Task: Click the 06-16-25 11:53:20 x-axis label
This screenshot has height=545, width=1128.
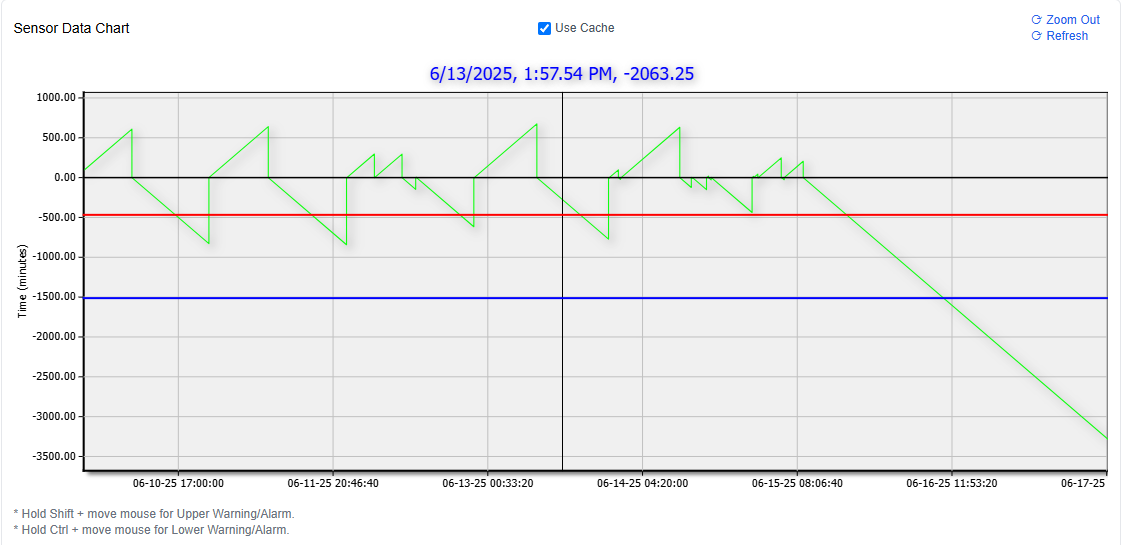Action: tap(952, 483)
